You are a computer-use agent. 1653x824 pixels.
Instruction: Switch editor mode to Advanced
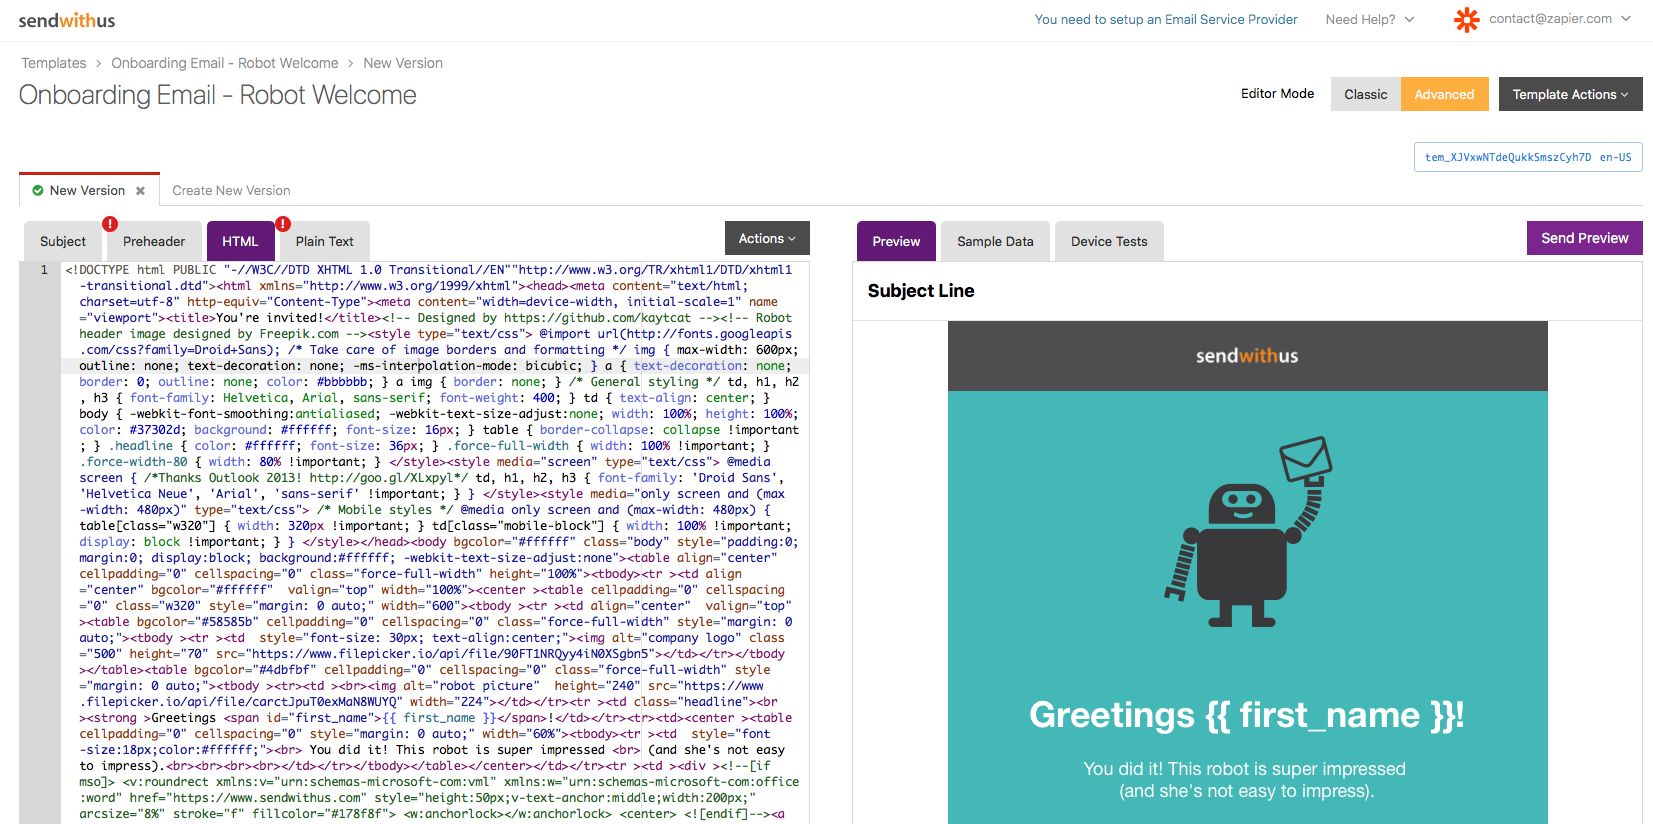click(x=1444, y=94)
